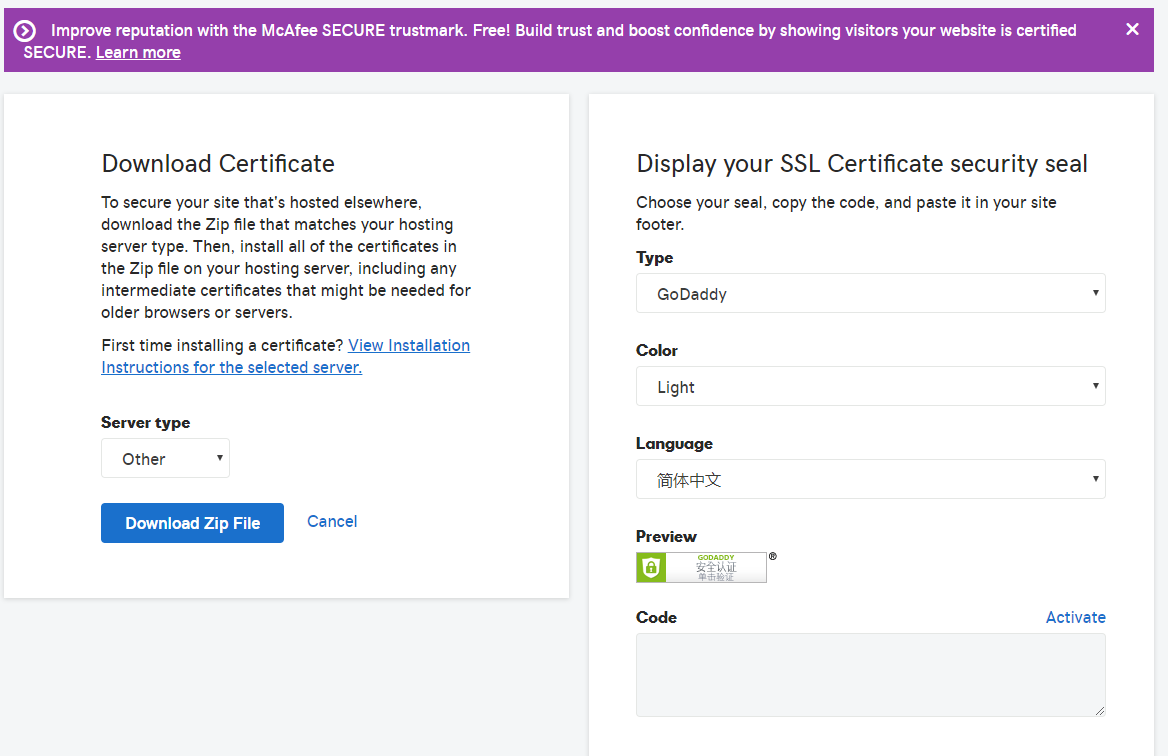Image resolution: width=1168 pixels, height=756 pixels.
Task: Open the Server type selector showing Other
Action: pos(165,457)
